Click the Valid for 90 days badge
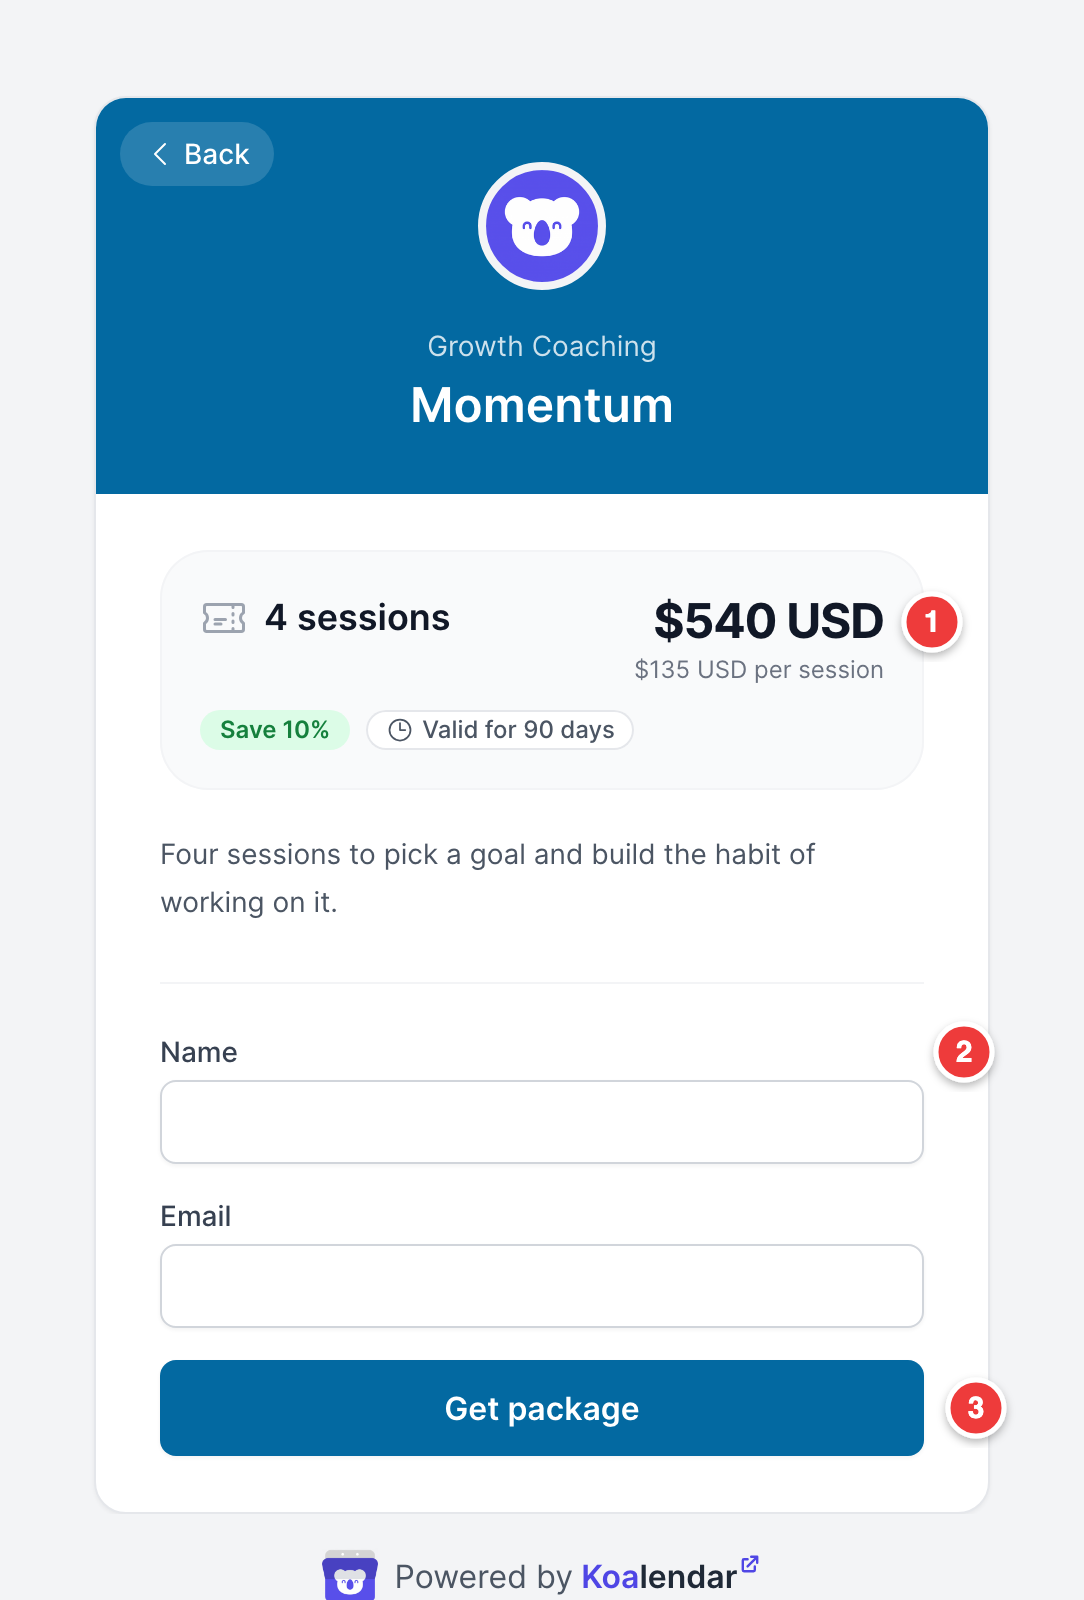1084x1600 pixels. pos(500,730)
